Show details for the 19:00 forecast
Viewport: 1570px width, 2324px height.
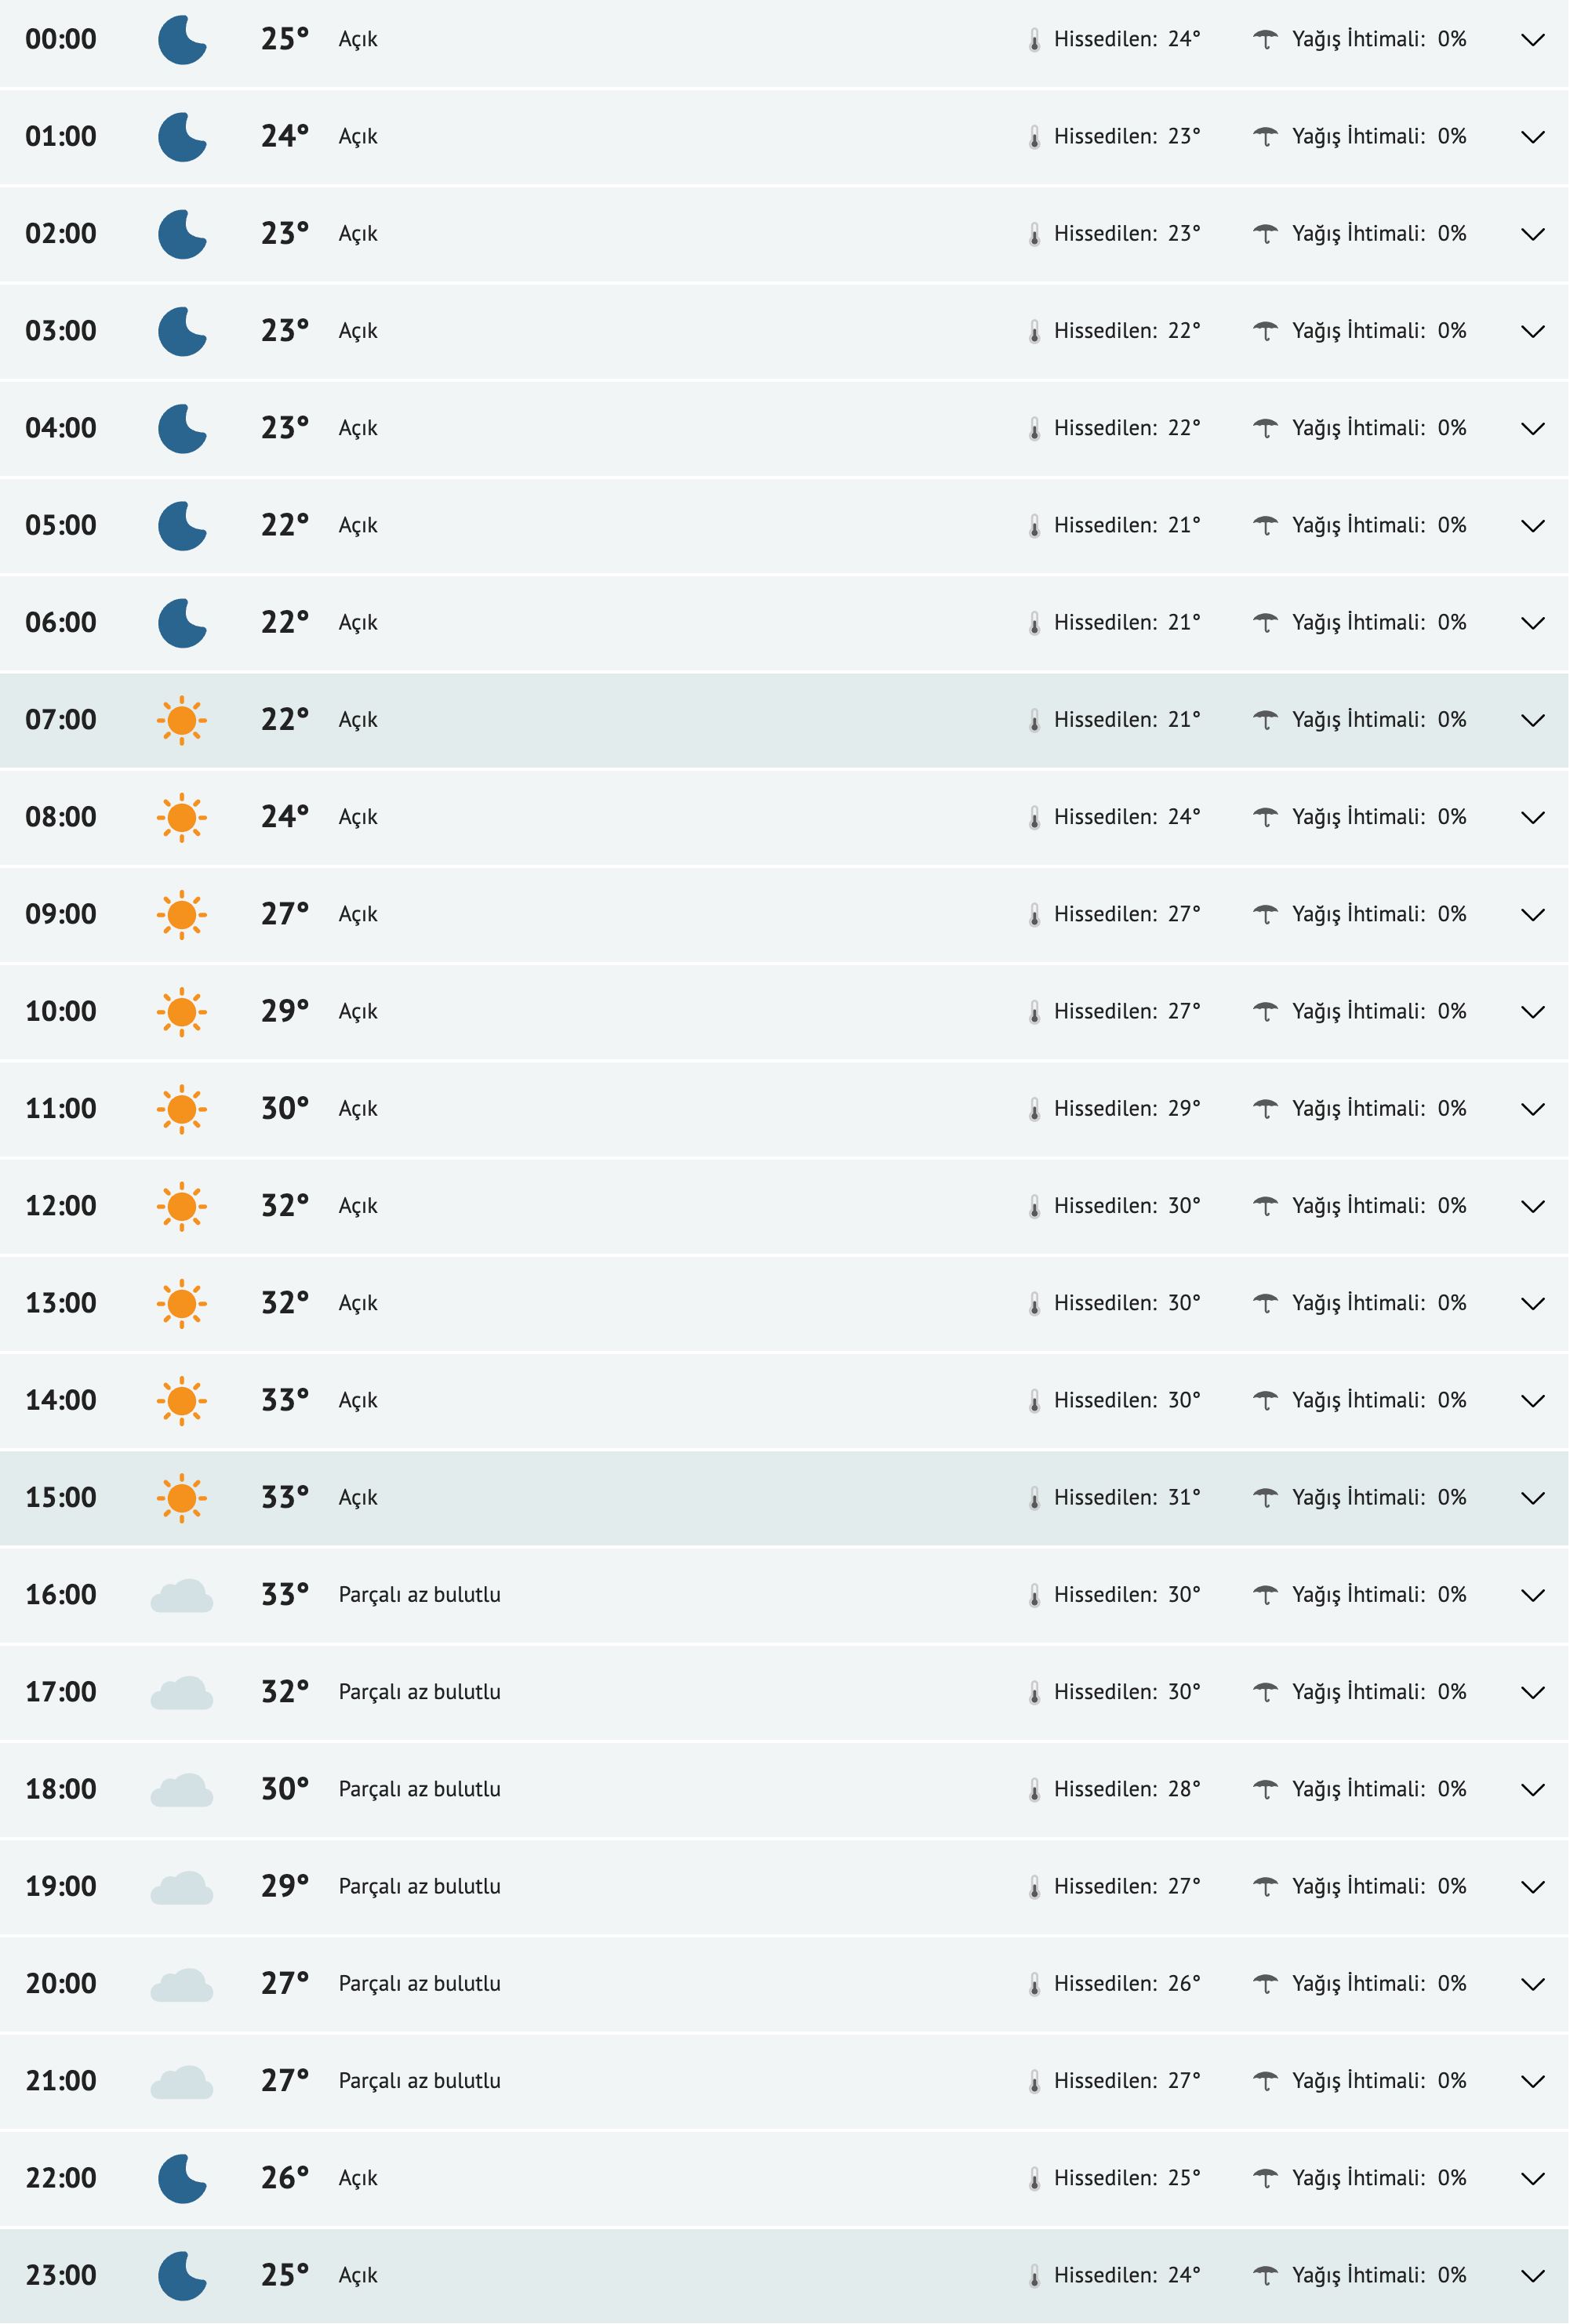(1532, 1887)
